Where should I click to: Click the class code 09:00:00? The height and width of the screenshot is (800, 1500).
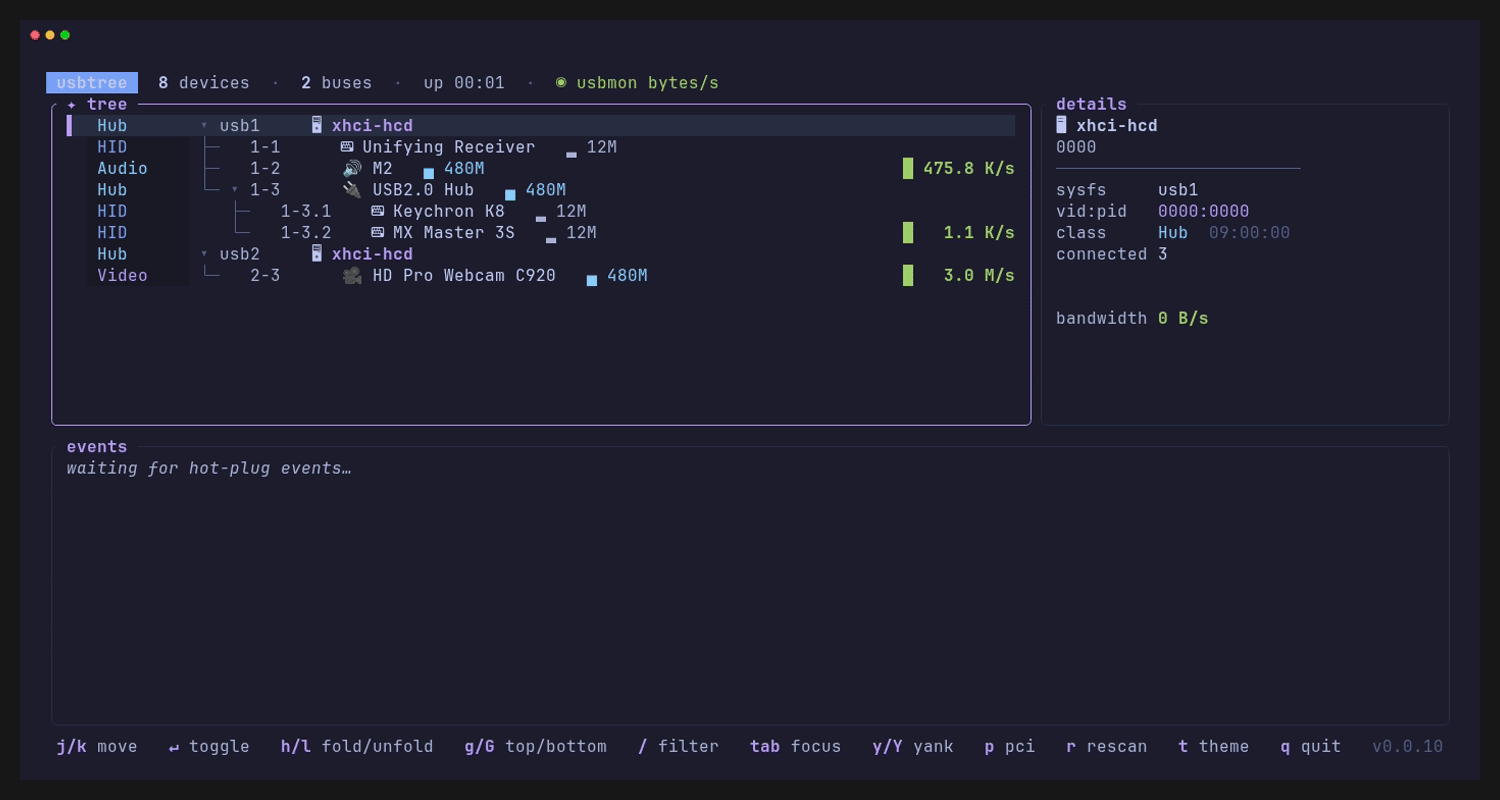(x=1250, y=233)
